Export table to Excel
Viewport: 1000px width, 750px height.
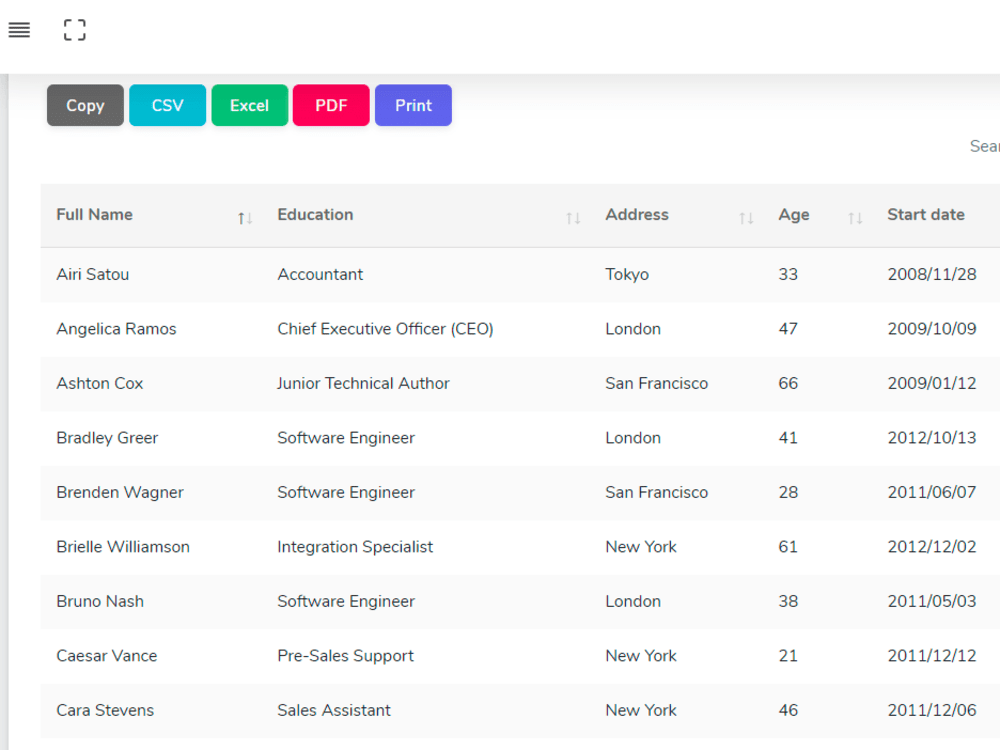coord(249,105)
